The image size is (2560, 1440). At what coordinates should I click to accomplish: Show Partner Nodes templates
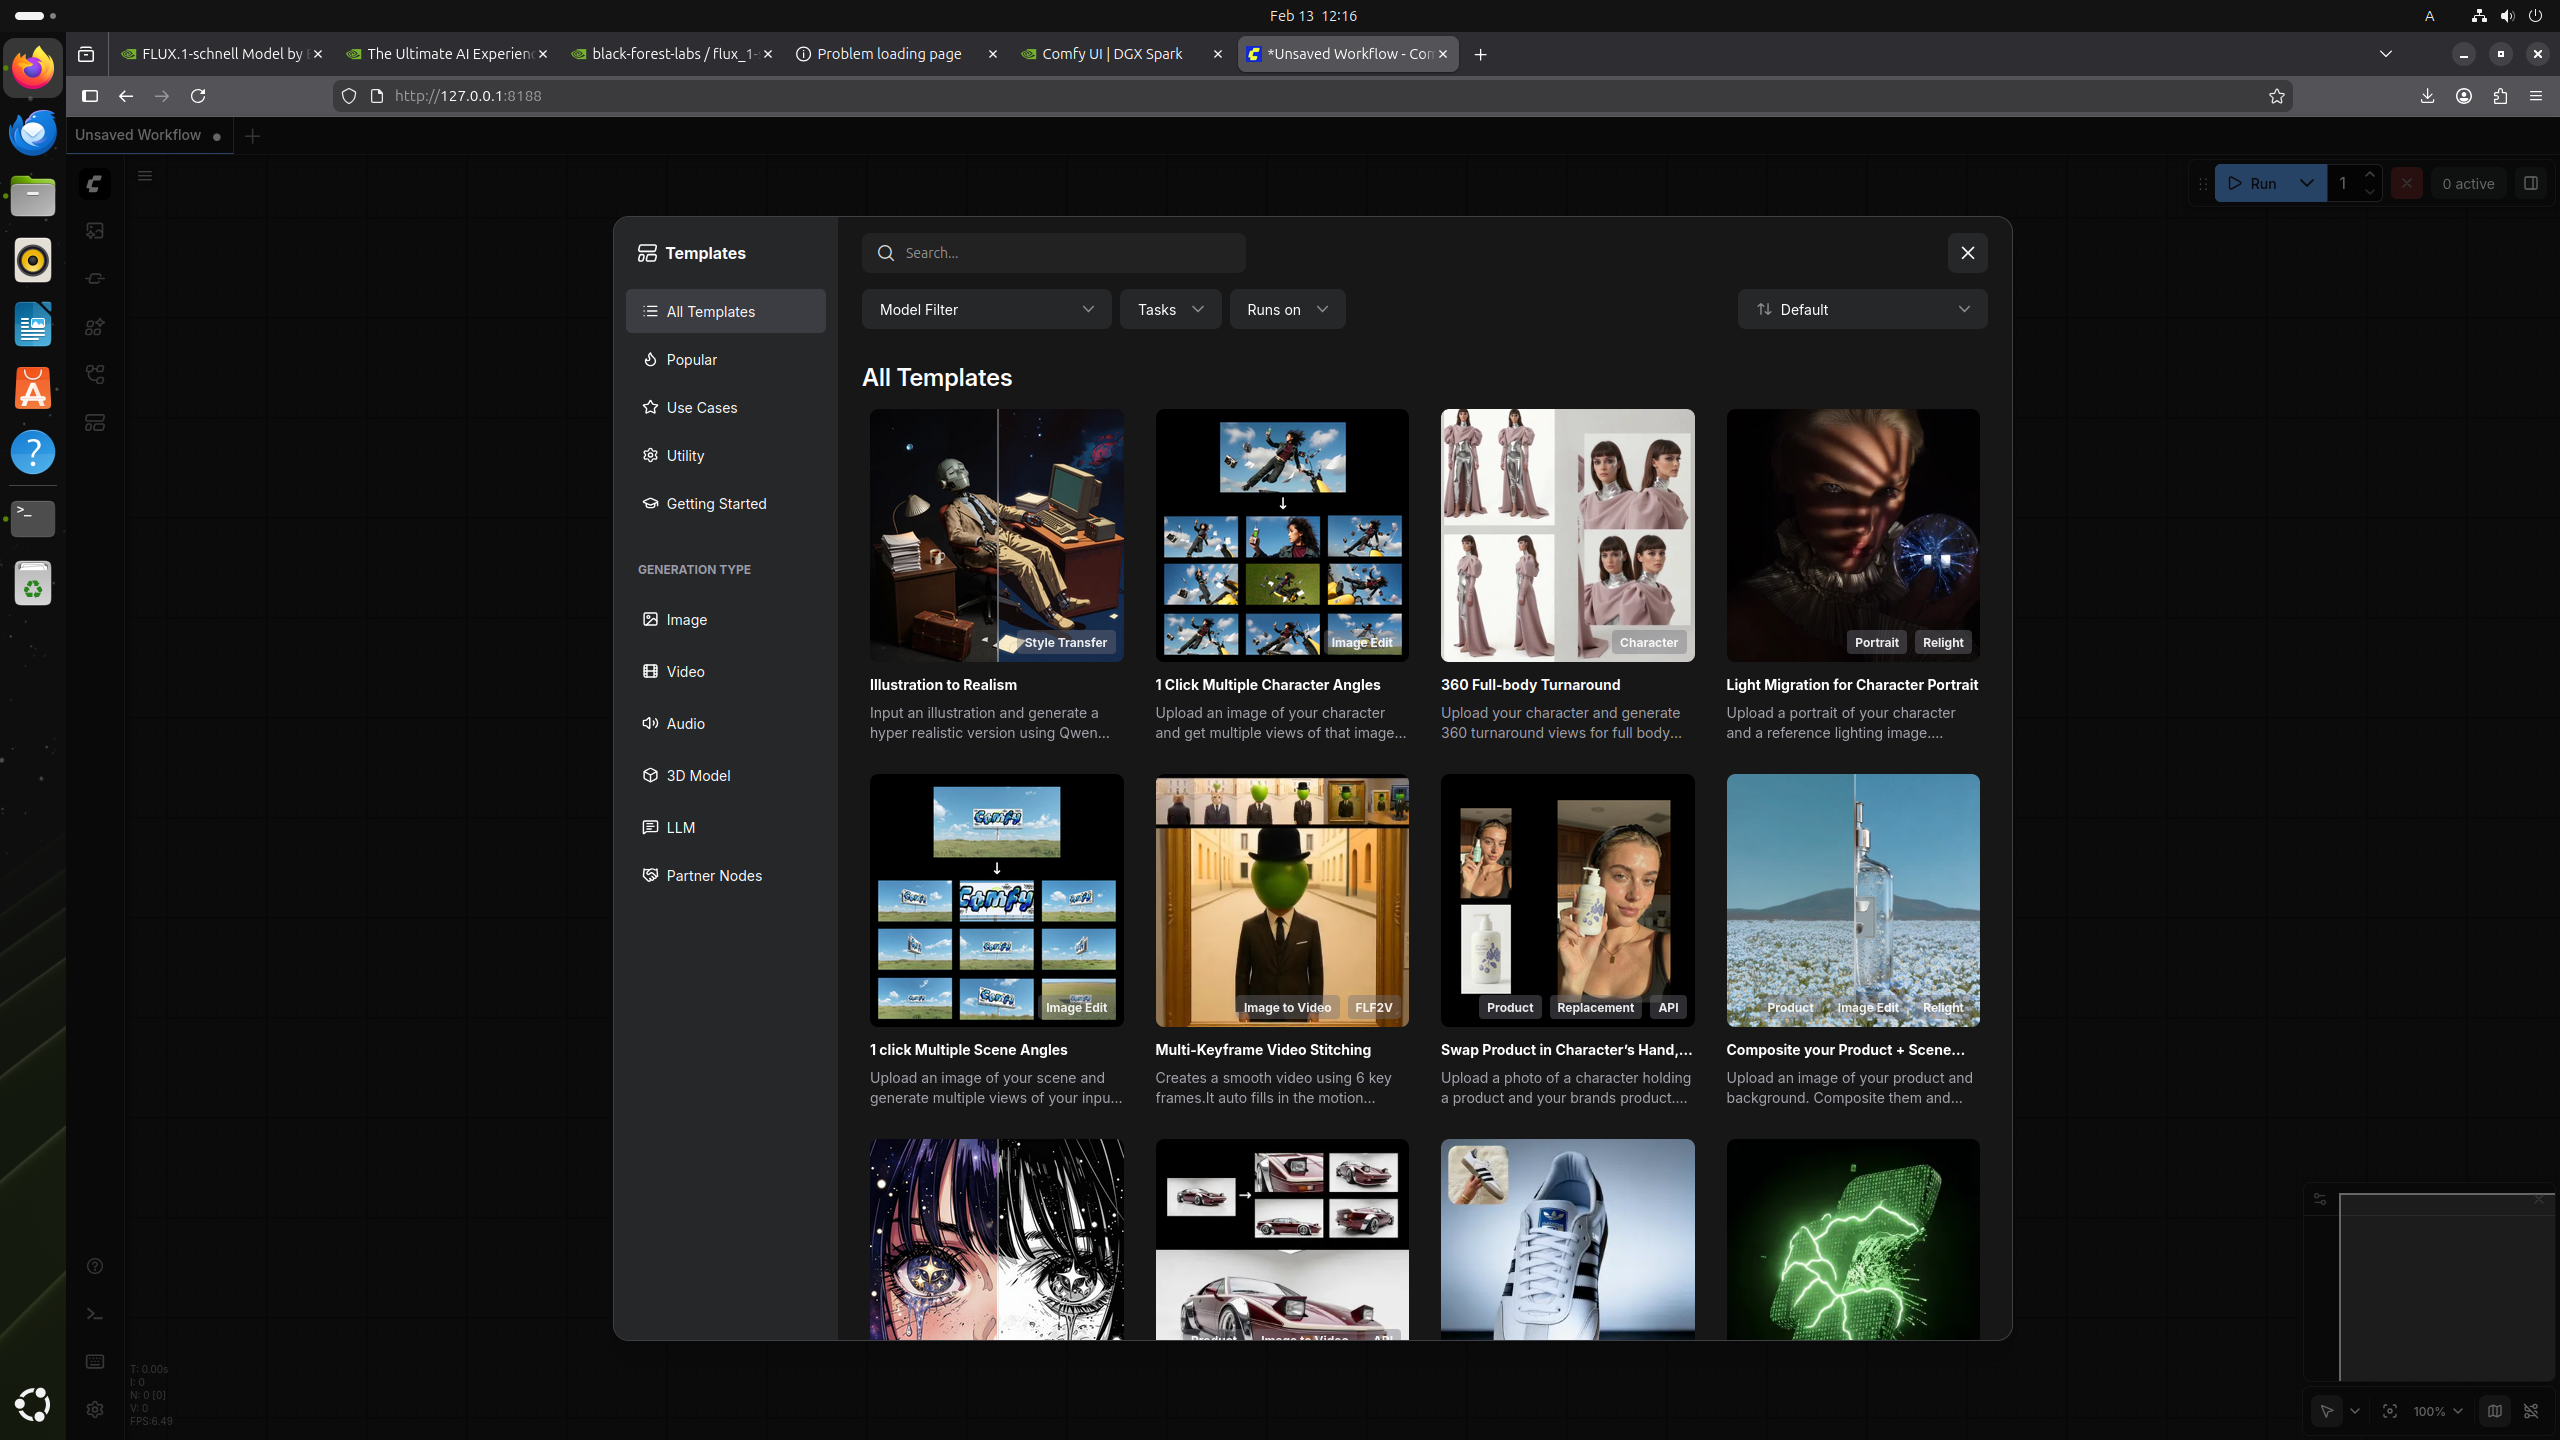(x=713, y=876)
